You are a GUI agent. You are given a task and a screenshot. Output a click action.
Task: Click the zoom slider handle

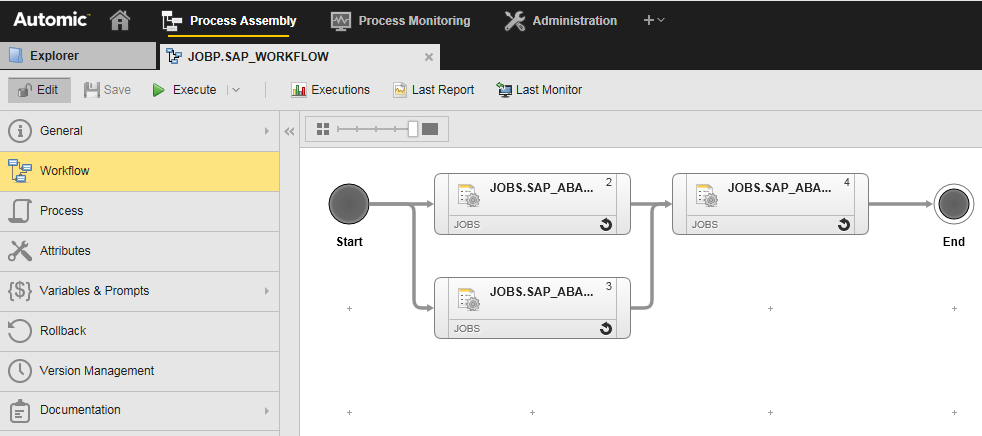[413, 129]
